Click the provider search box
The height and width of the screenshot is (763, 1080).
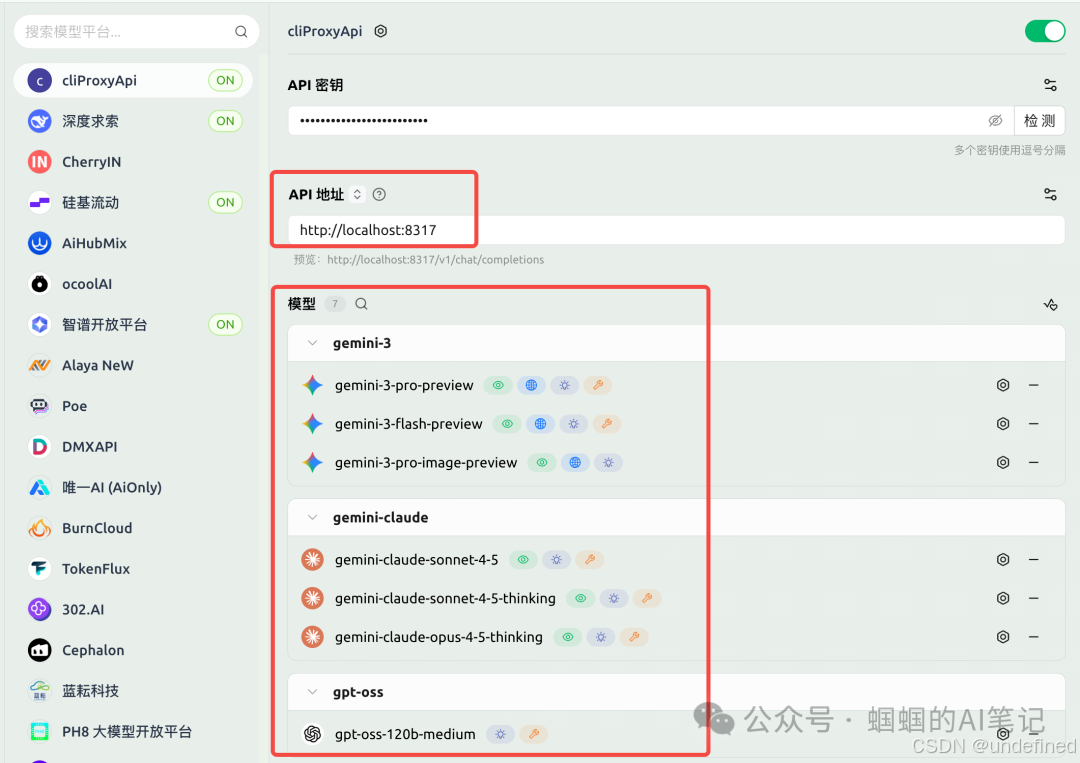coord(136,32)
